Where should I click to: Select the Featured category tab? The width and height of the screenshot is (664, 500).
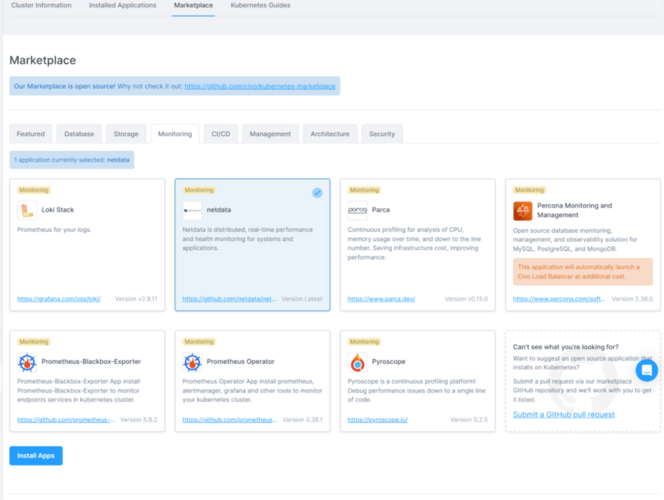click(x=30, y=134)
